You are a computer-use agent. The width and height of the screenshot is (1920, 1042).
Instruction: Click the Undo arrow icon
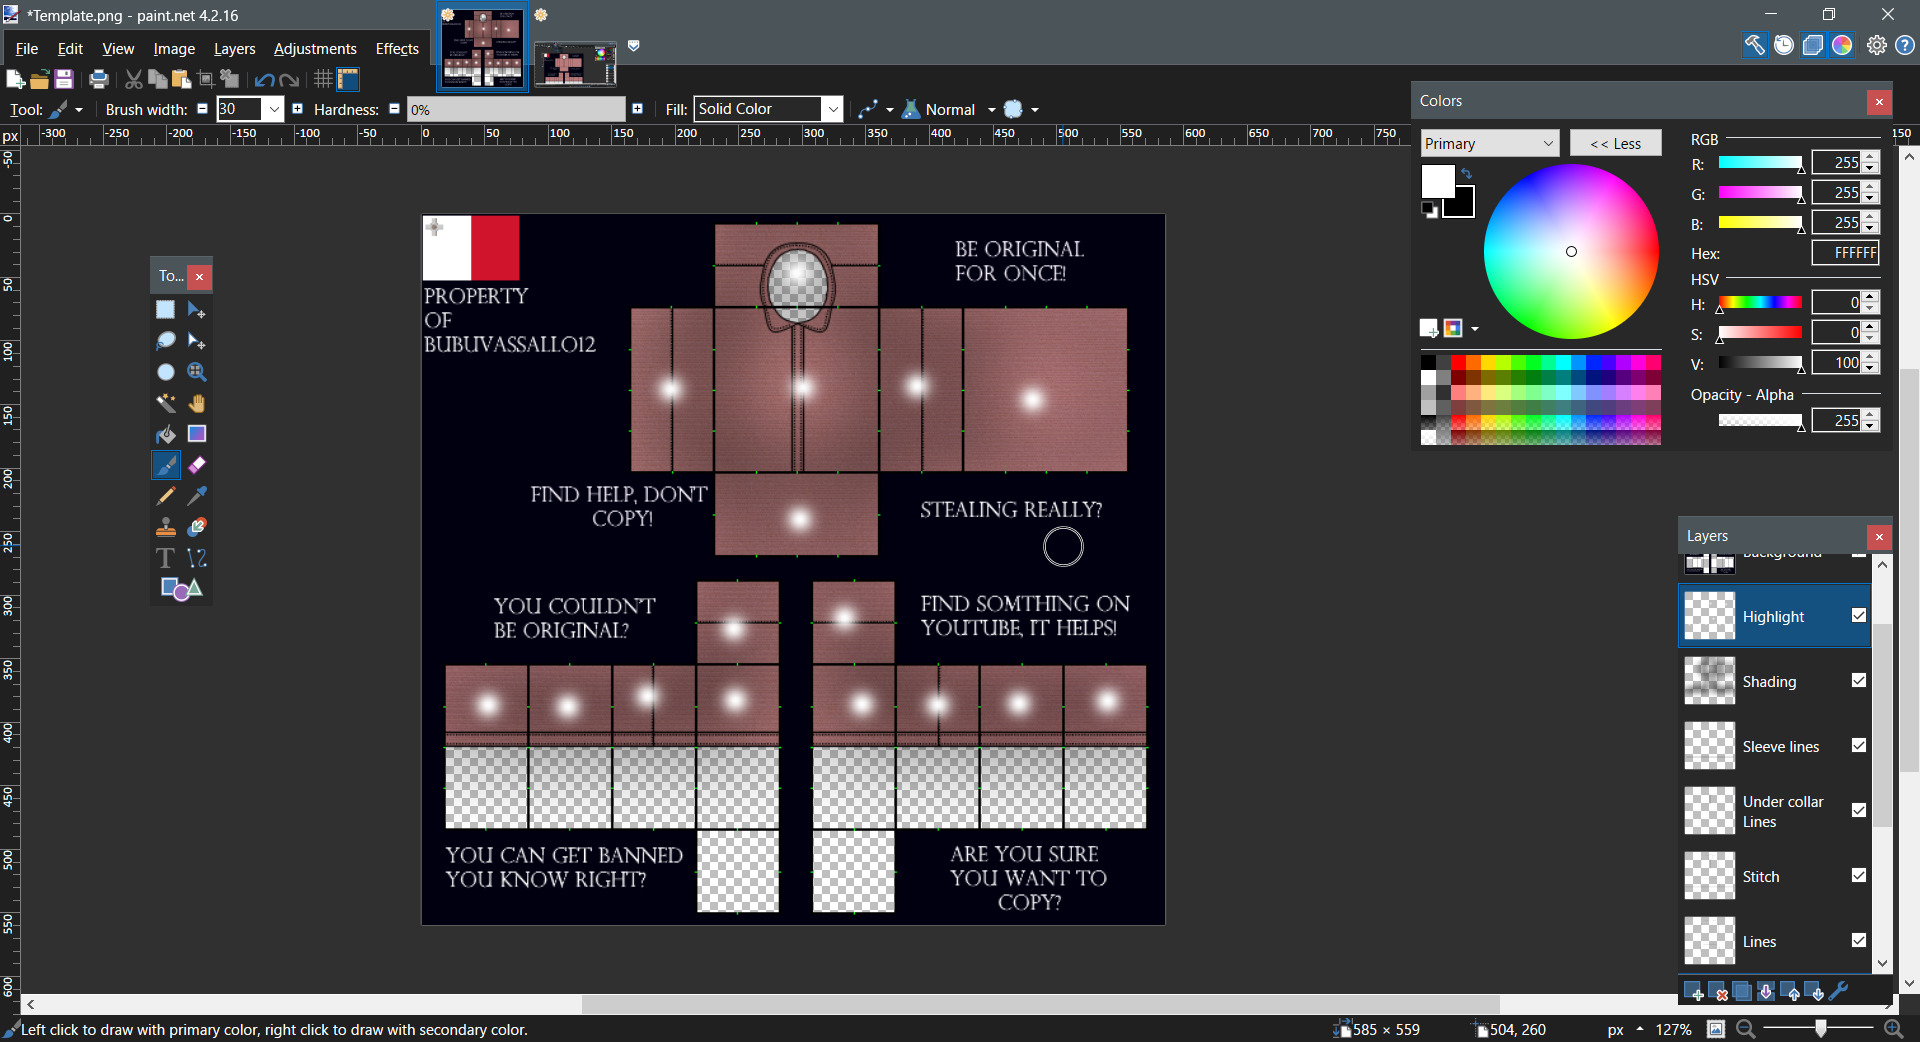click(264, 80)
